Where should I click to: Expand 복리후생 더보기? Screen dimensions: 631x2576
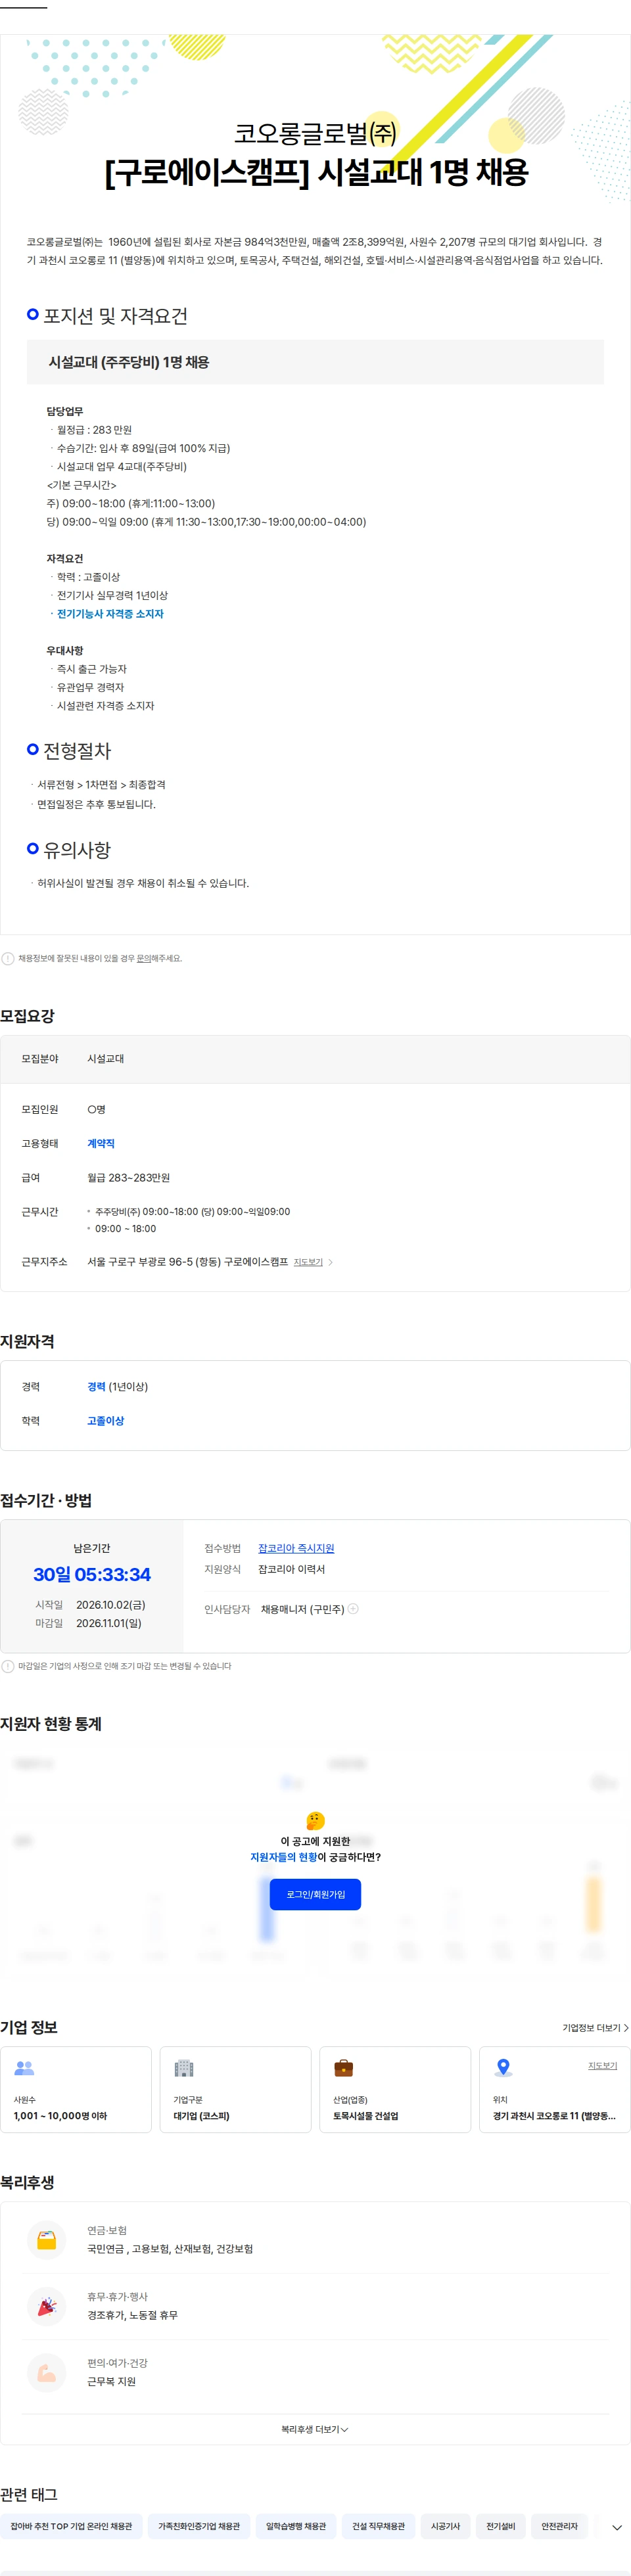[x=315, y=2429]
